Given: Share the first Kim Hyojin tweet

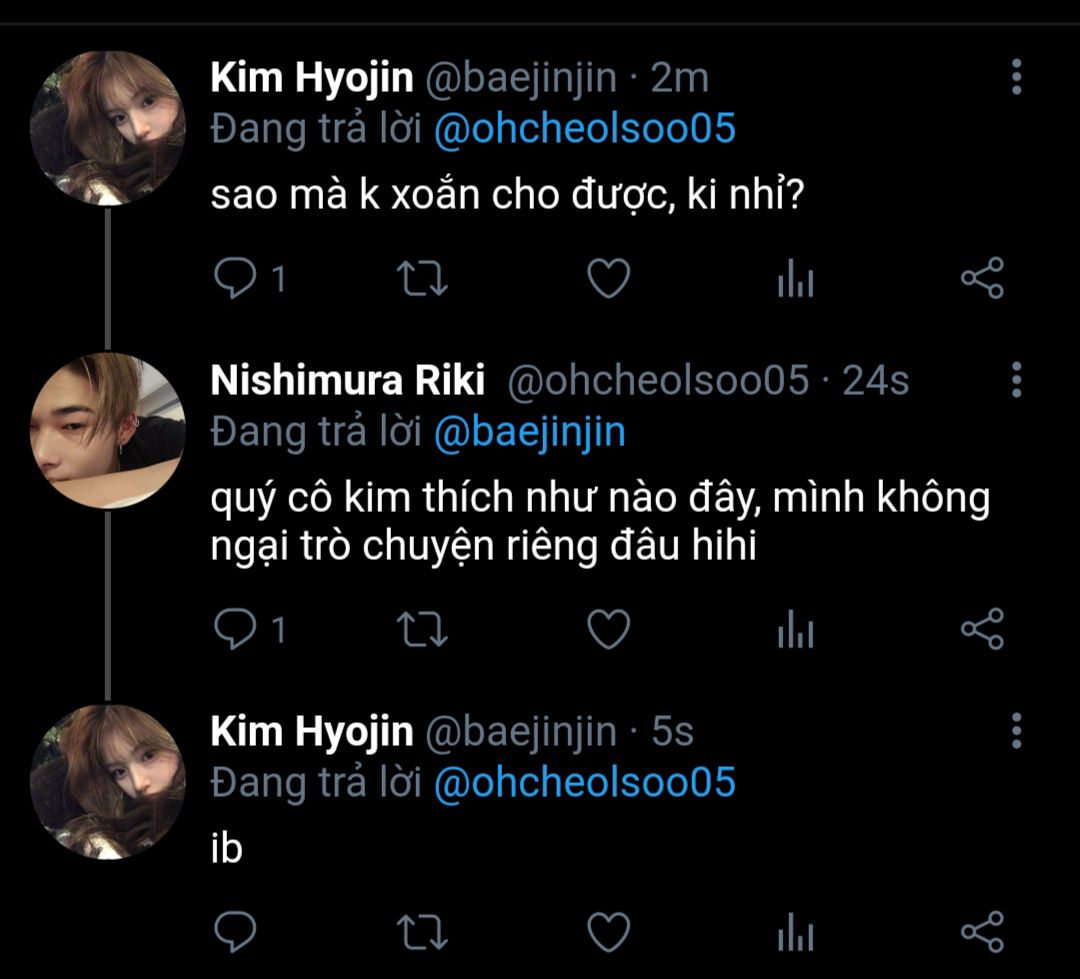Looking at the screenshot, I should [981, 279].
